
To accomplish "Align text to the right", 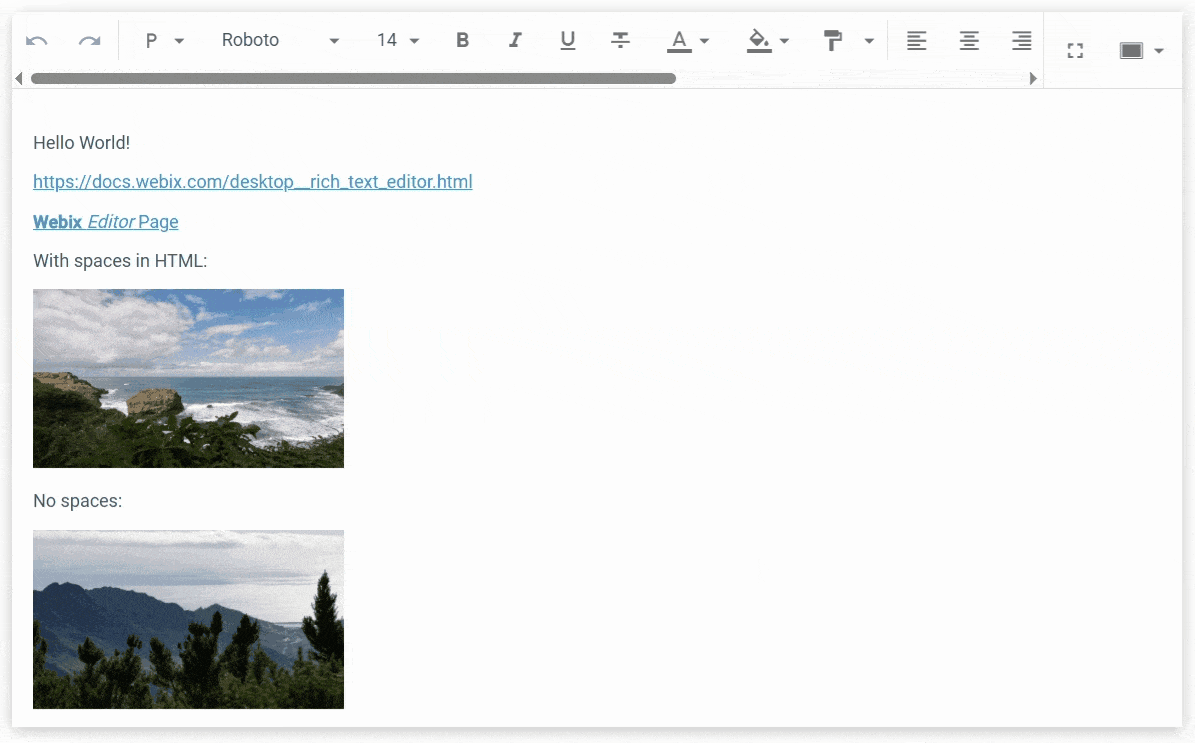I will coord(1021,40).
